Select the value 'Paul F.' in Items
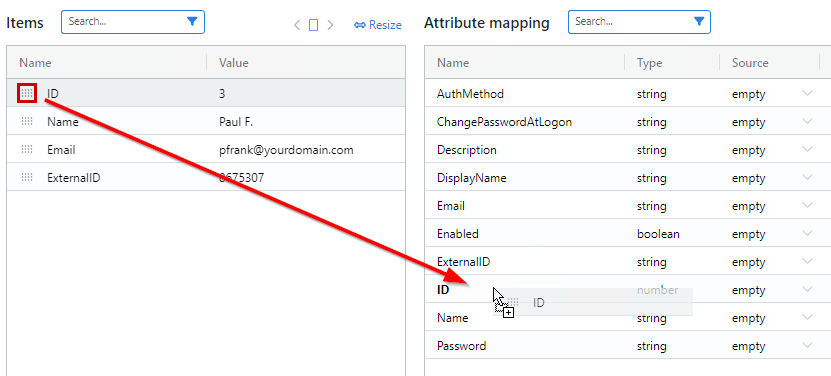This screenshot has width=831, height=376. pos(236,122)
